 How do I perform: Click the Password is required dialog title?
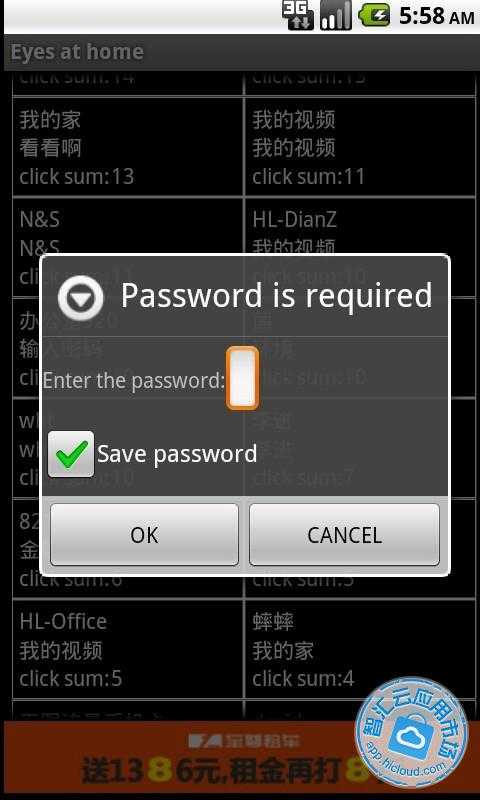(x=276, y=296)
